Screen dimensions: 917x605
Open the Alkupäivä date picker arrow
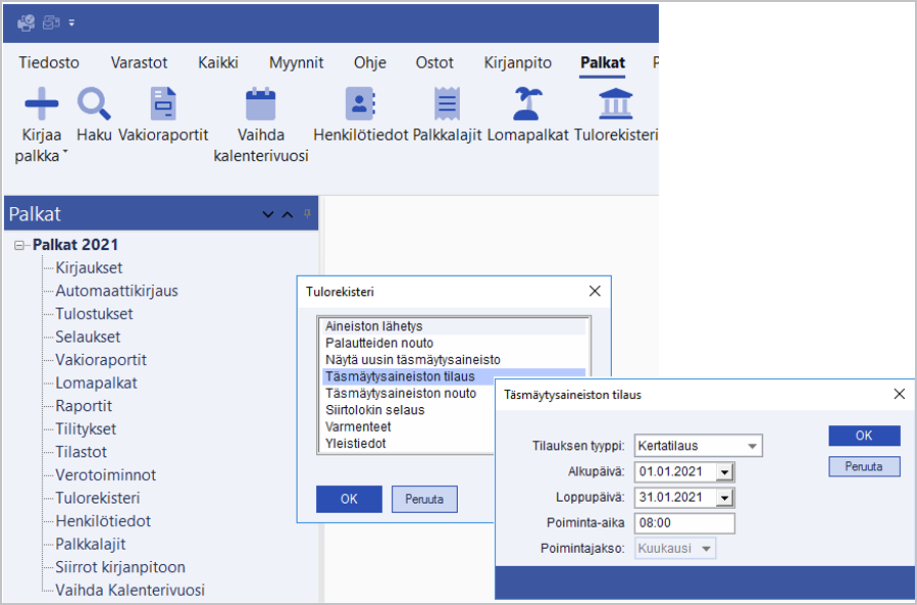[x=725, y=471]
